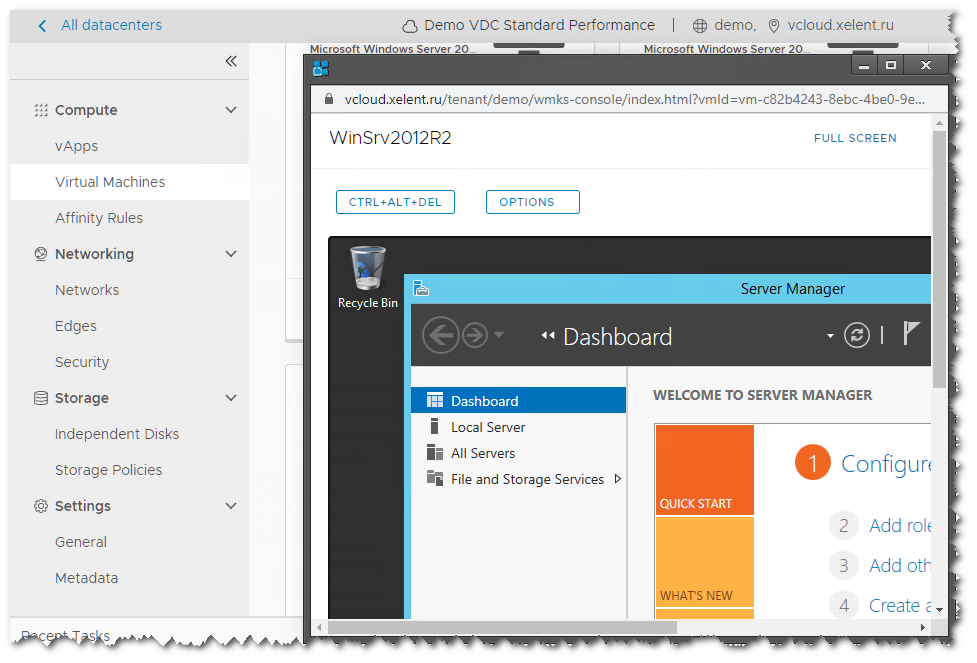Open the notifications flag icon
The width and height of the screenshot is (977, 663).
point(911,333)
